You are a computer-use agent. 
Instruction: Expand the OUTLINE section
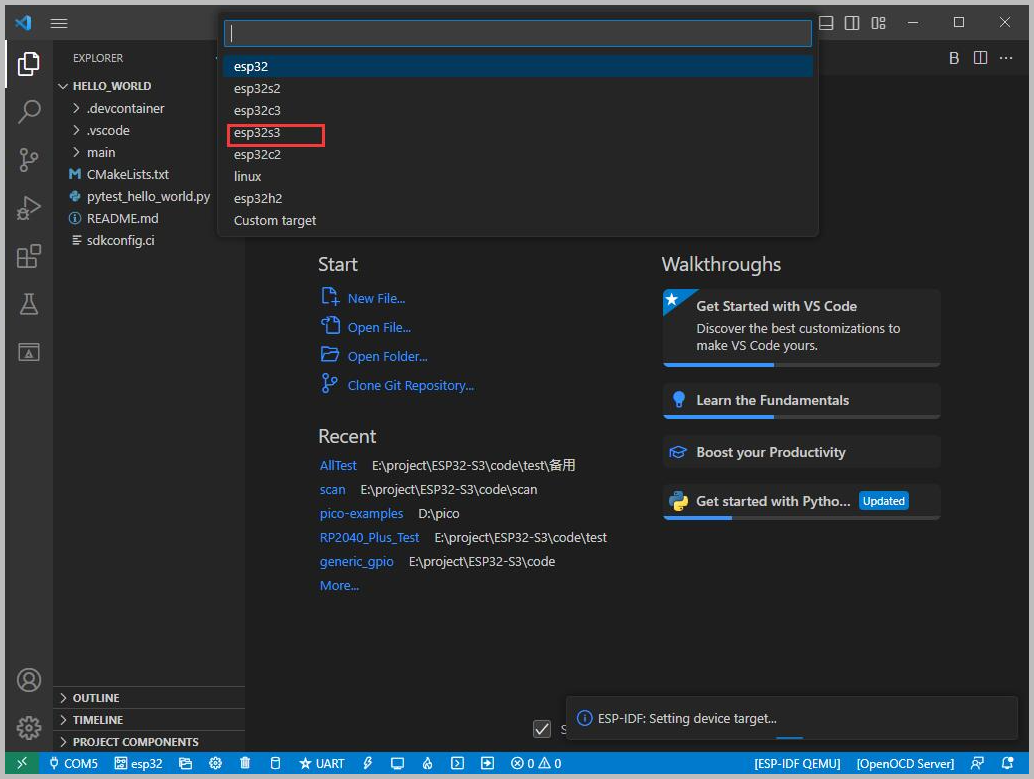(x=96, y=698)
